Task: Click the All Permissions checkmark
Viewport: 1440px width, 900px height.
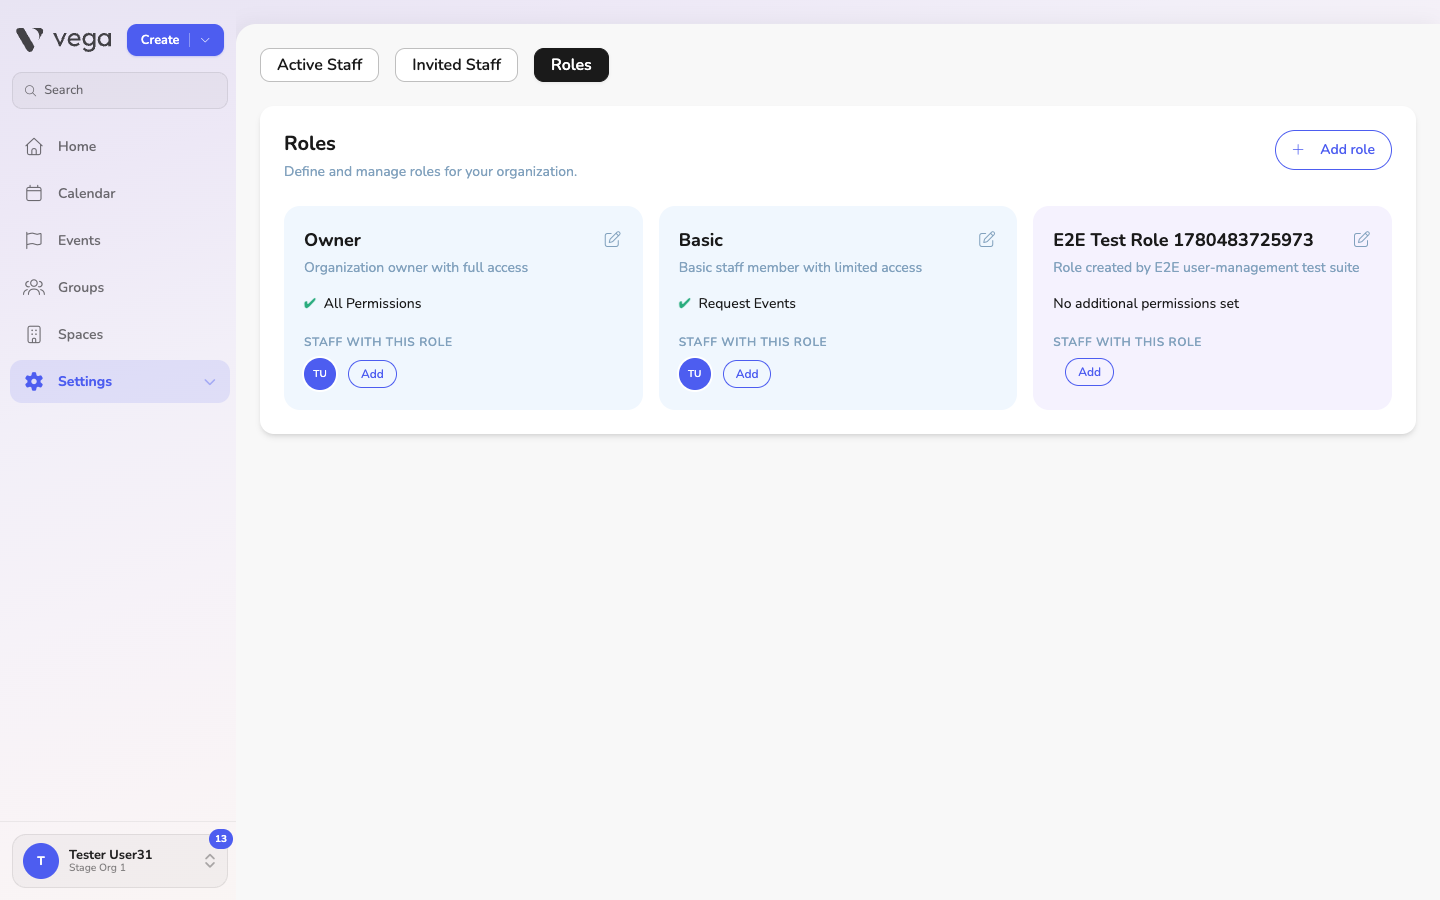Action: pos(310,304)
